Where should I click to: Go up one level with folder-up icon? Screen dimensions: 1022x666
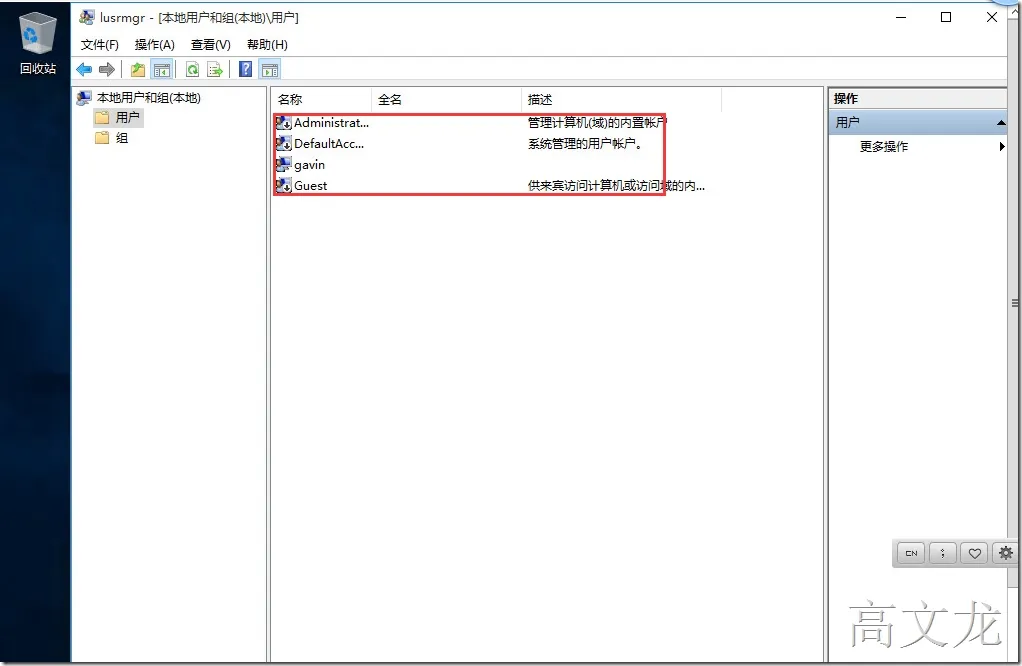[138, 69]
